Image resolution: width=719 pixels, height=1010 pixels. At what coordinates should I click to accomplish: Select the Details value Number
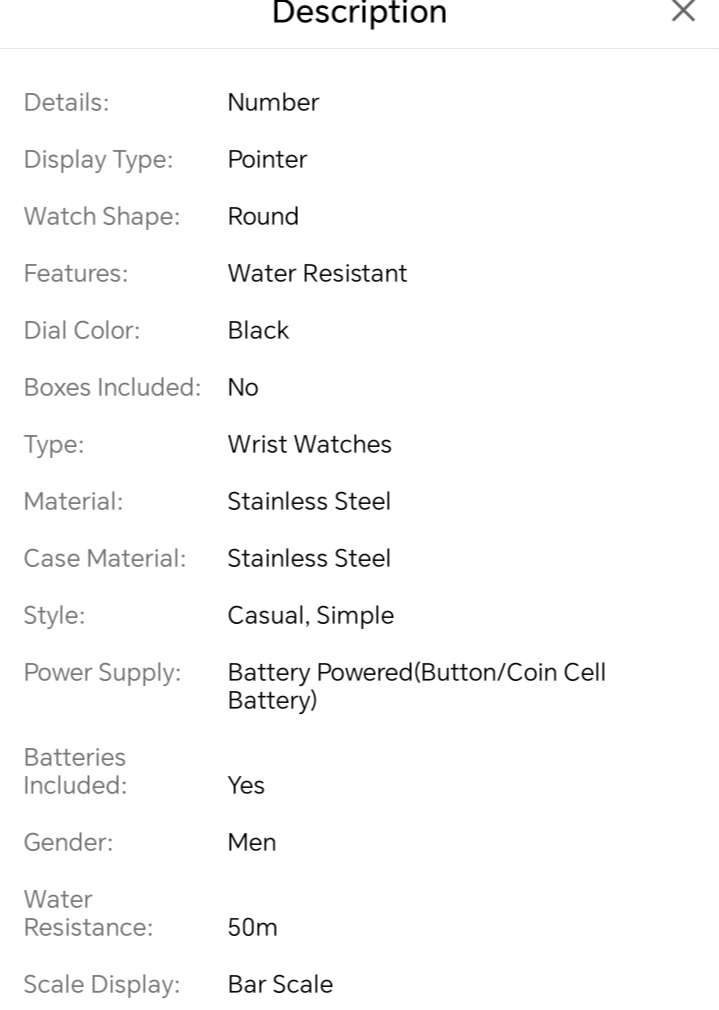pyautogui.click(x=273, y=102)
